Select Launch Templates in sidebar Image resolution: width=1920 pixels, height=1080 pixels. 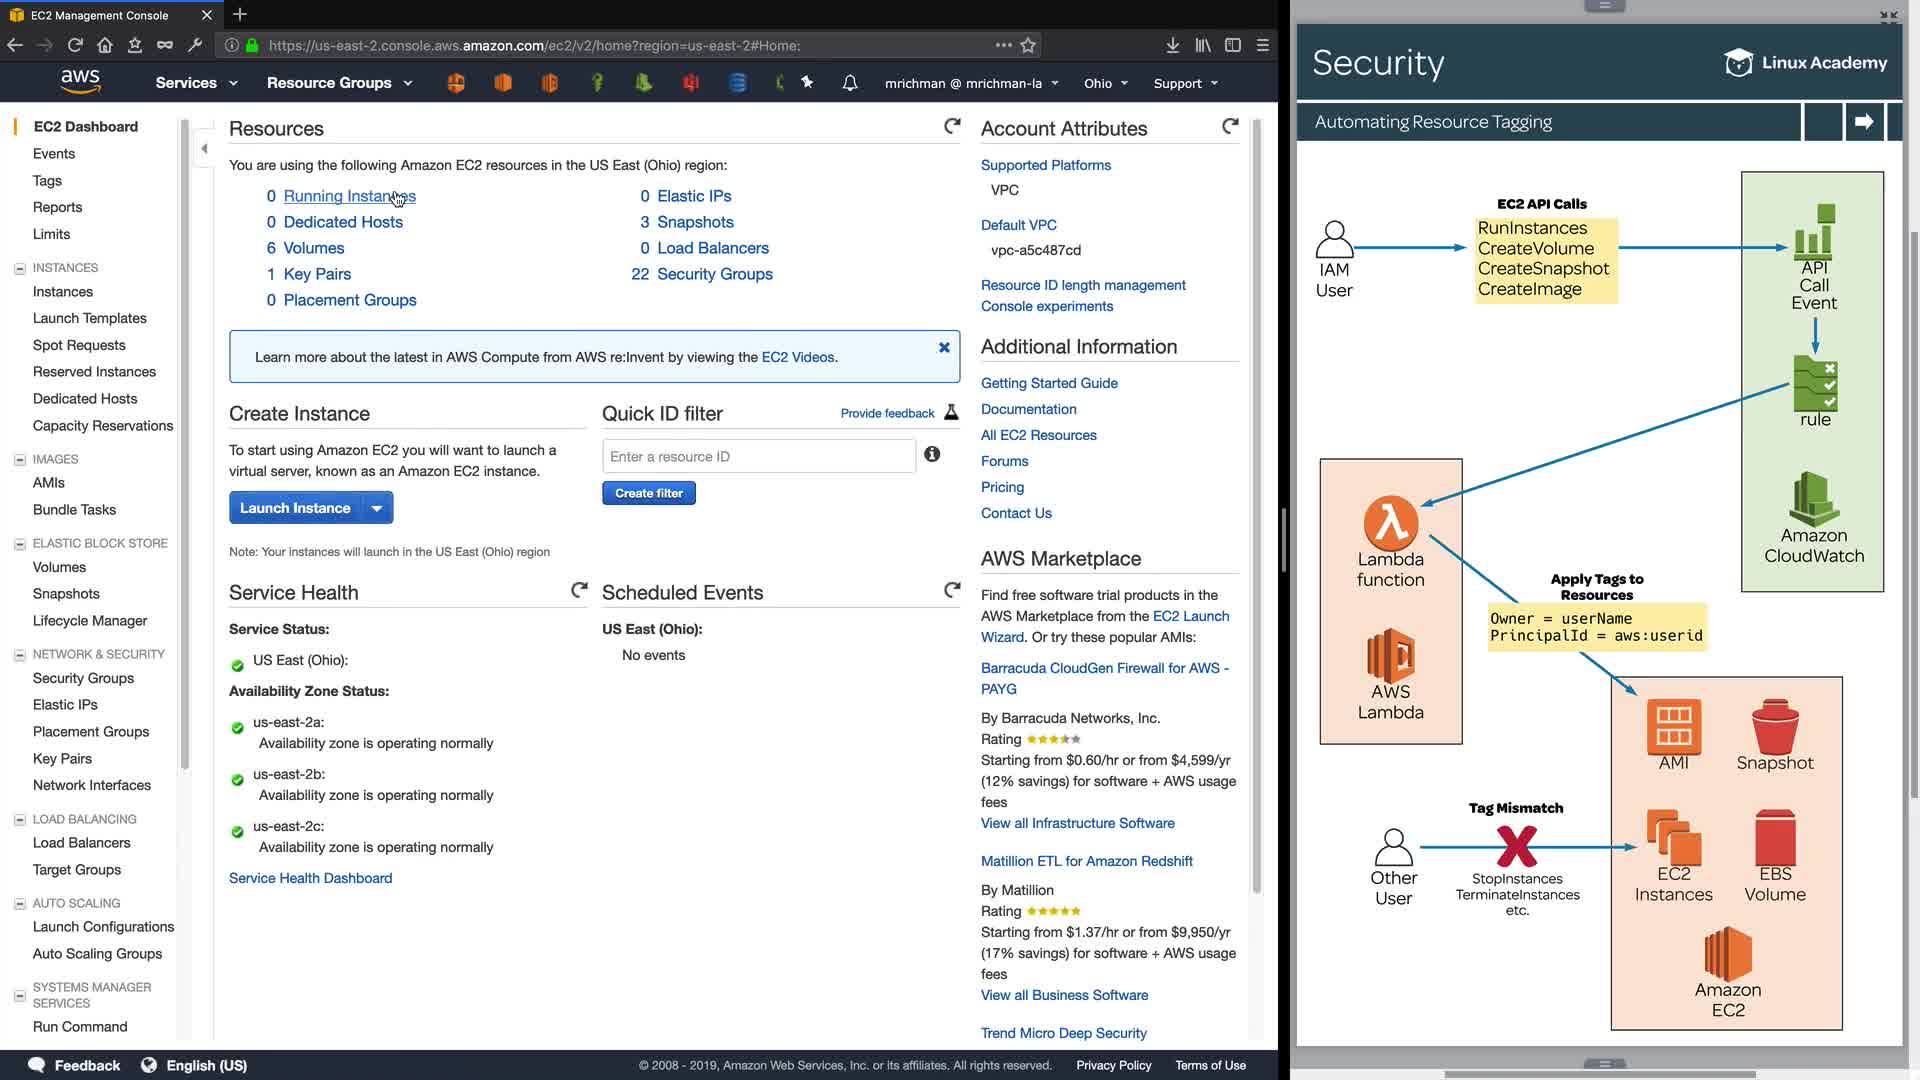pyautogui.click(x=89, y=318)
